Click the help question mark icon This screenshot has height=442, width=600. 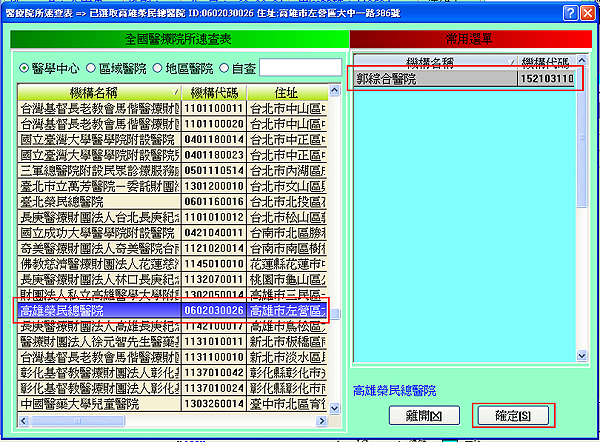click(x=569, y=10)
